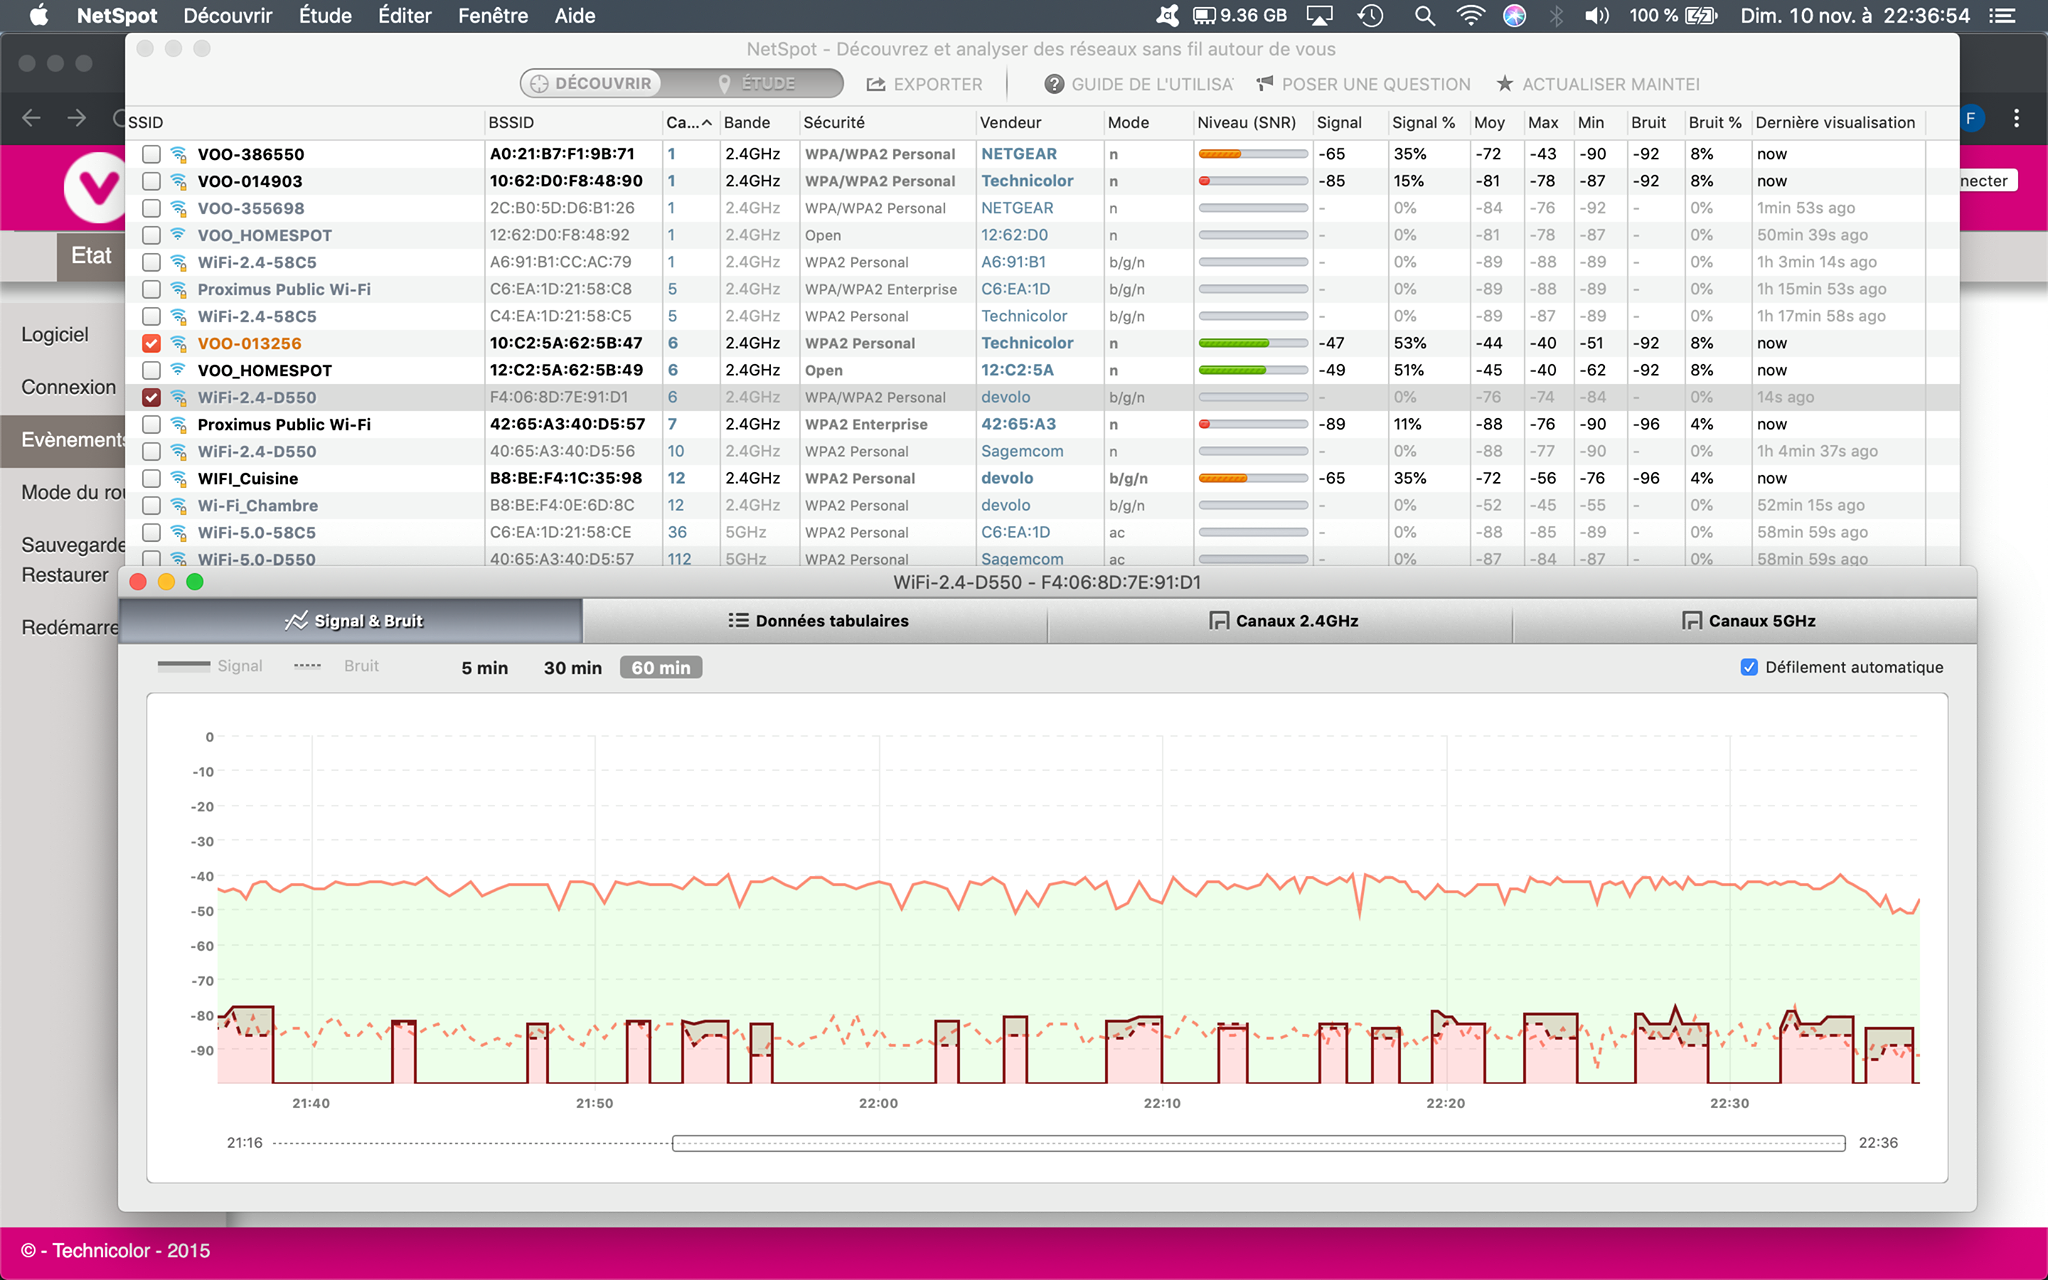
Task: Disable Défilement automatique checkbox
Action: pos(1749,667)
